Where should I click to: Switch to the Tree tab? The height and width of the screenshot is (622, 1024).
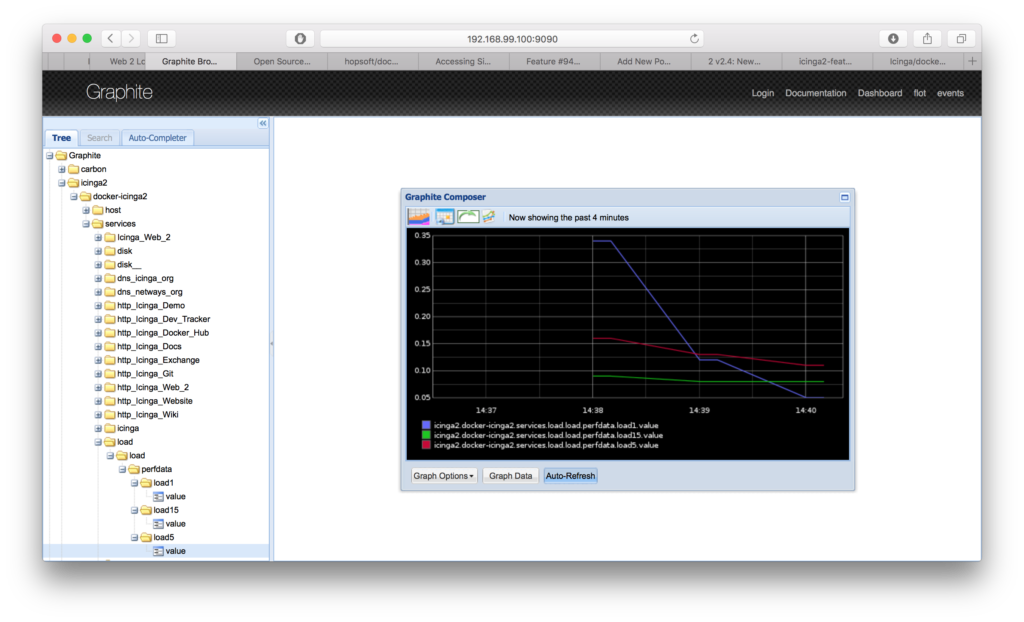click(61, 138)
